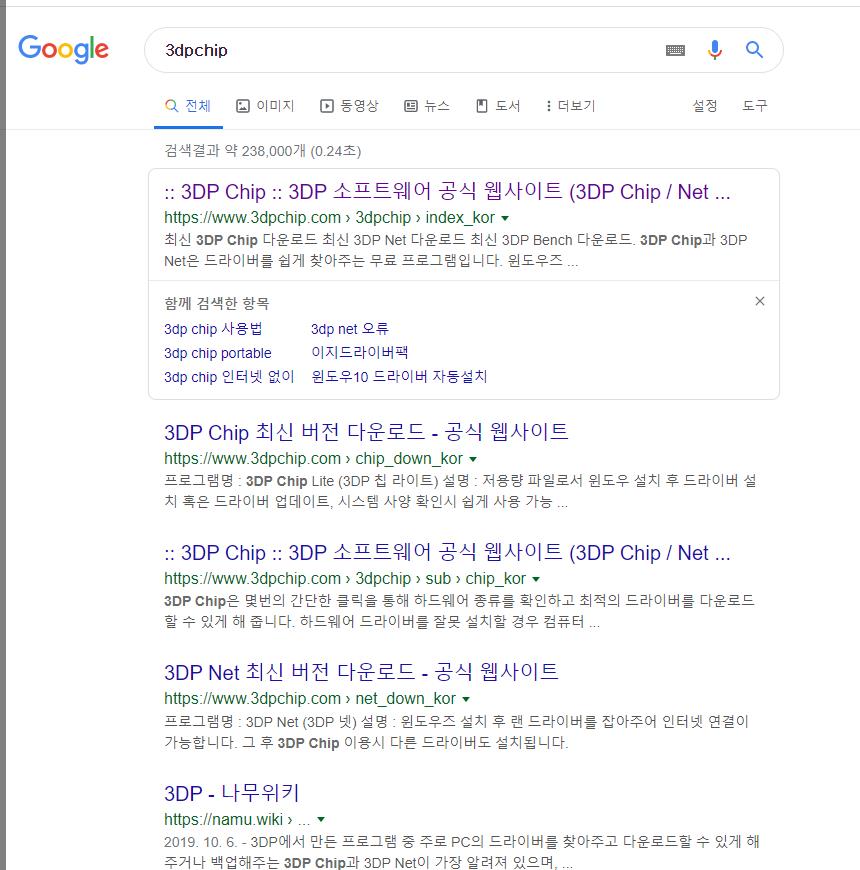
Task: Click the image icon beside 이미지 tab
Action: pos(243,106)
